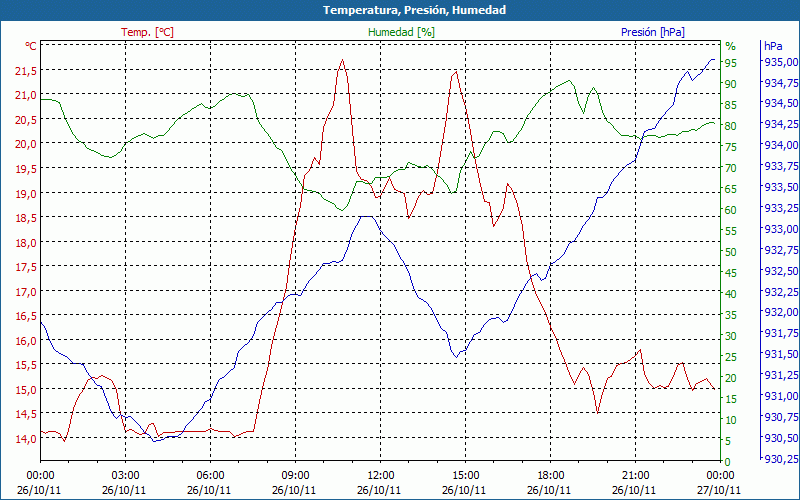Click the 935,00 pressure axis value
This screenshot has width=800, height=500.
pos(780,62)
